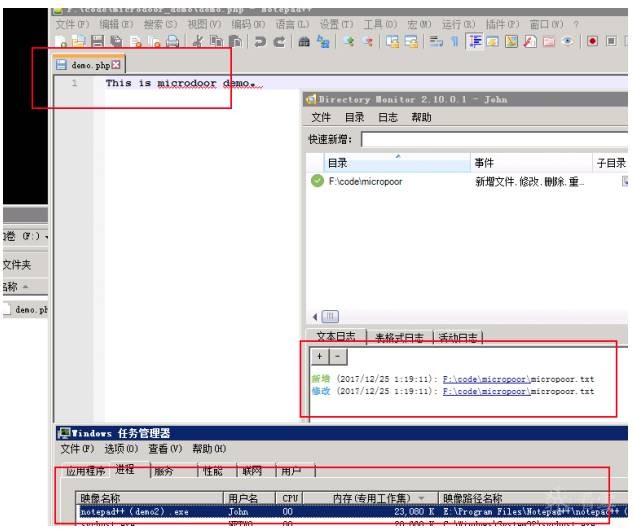Image resolution: width=634 pixels, height=532 pixels.
Task: Switch to the 性能 tab in Task Manager
Action: coord(213,470)
